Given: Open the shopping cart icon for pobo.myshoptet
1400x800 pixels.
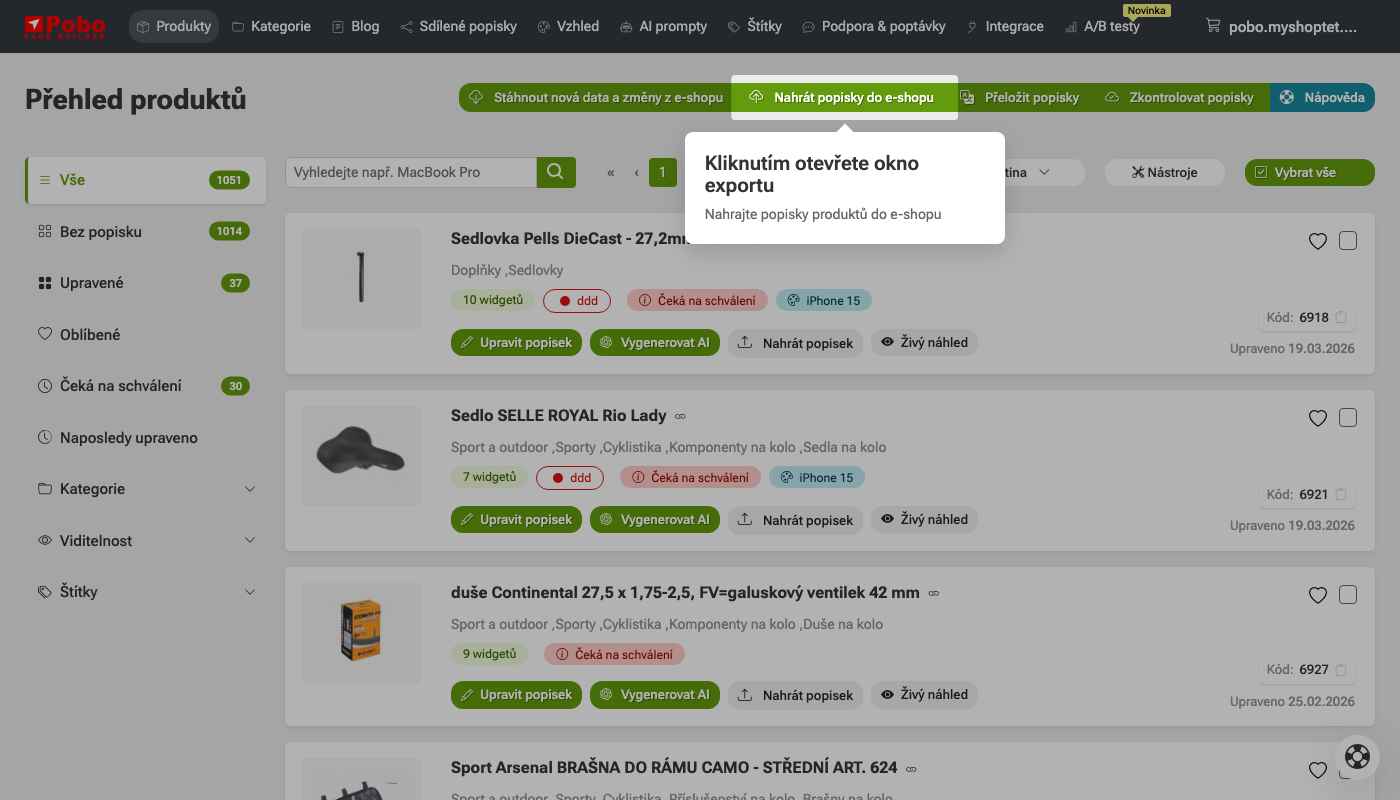Looking at the screenshot, I should click(x=1215, y=27).
